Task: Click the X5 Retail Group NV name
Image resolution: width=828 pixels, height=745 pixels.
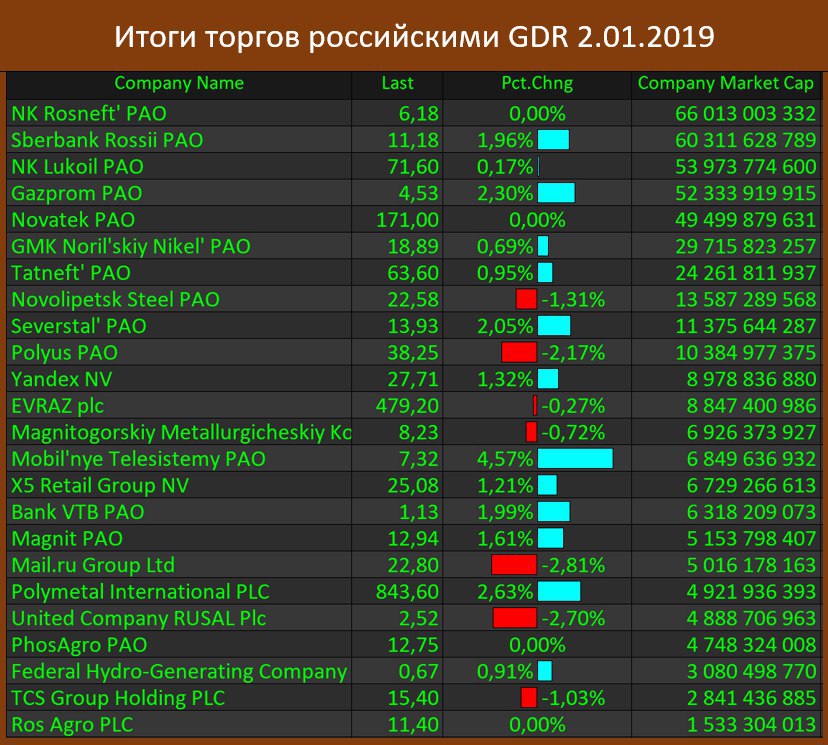Action: (x=100, y=486)
